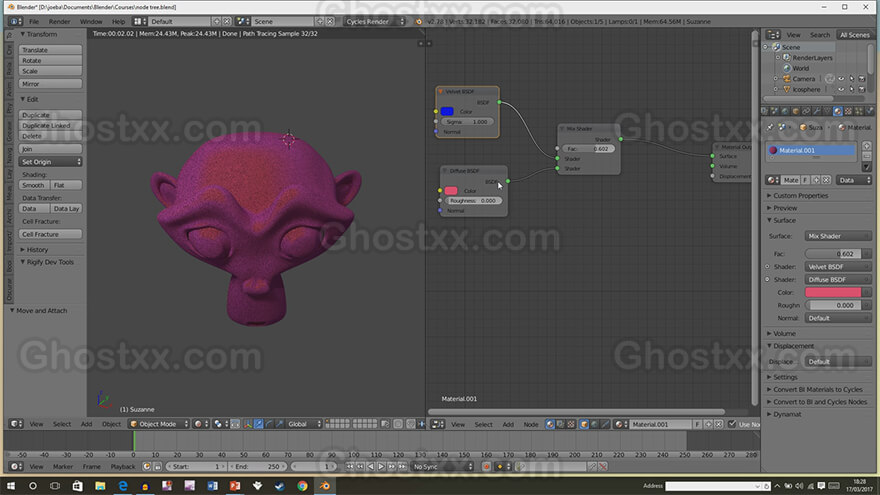Open the Object properties tab
Viewport: 880px width, 495px height.
pyautogui.click(x=796, y=111)
